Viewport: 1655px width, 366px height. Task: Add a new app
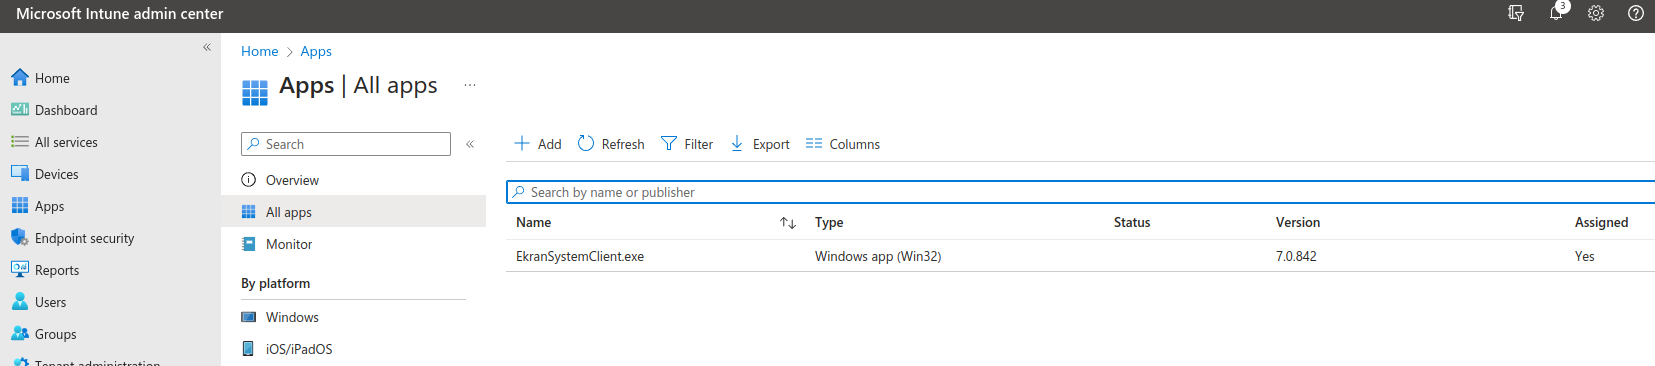(538, 144)
